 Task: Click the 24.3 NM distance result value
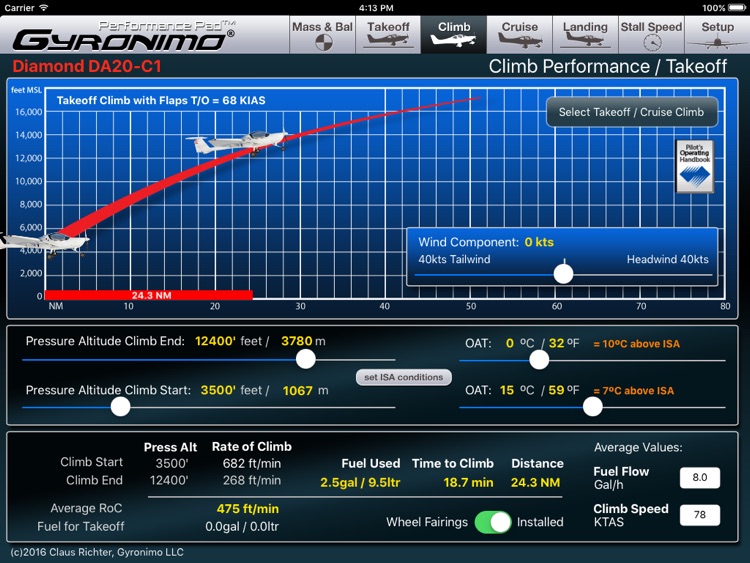(535, 482)
